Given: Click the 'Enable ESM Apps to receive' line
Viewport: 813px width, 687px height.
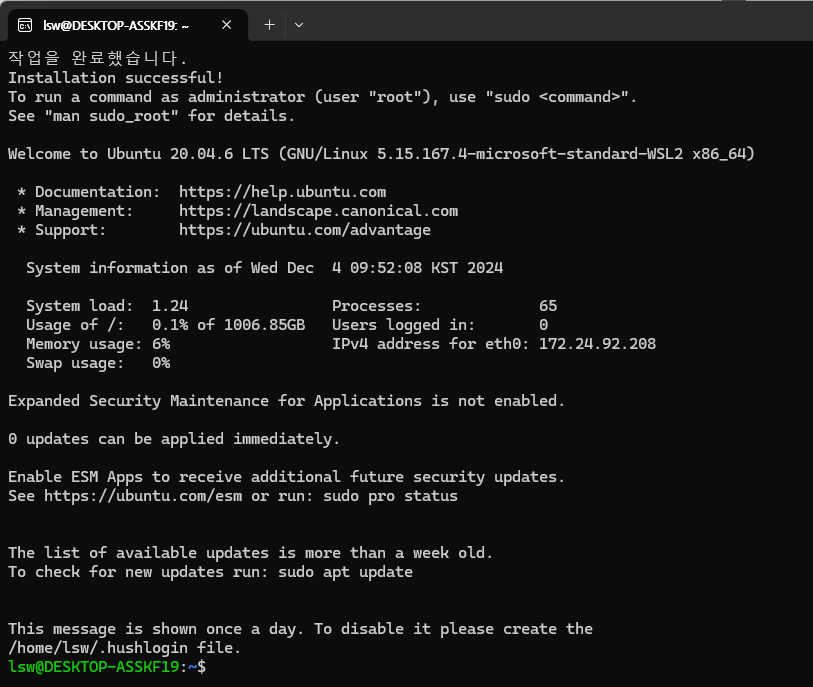Looking at the screenshot, I should click(x=286, y=477).
